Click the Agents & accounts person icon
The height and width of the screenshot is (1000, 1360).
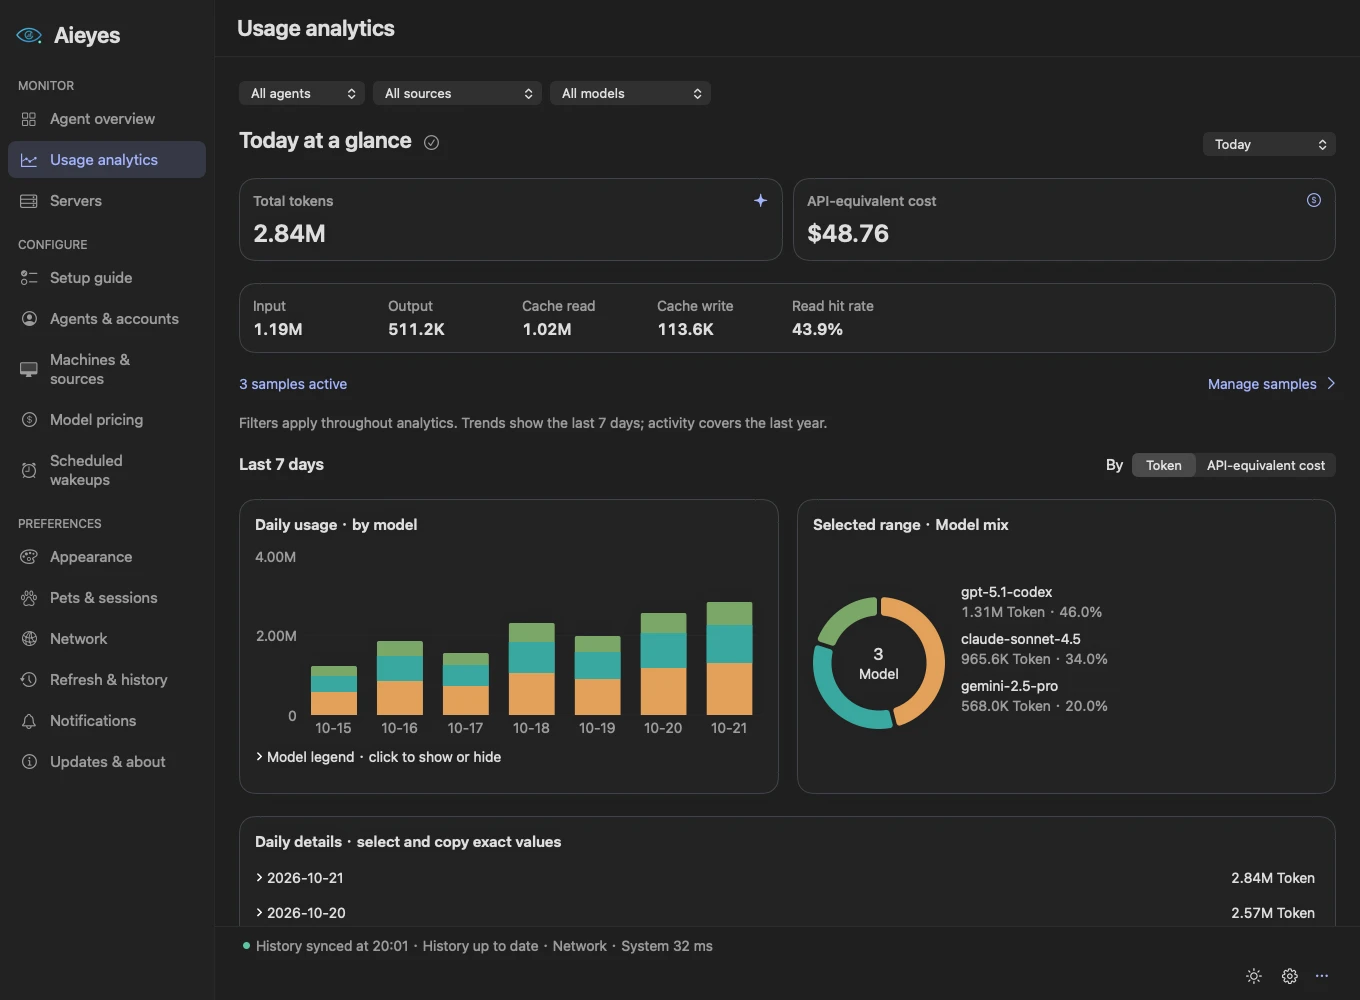(29, 319)
